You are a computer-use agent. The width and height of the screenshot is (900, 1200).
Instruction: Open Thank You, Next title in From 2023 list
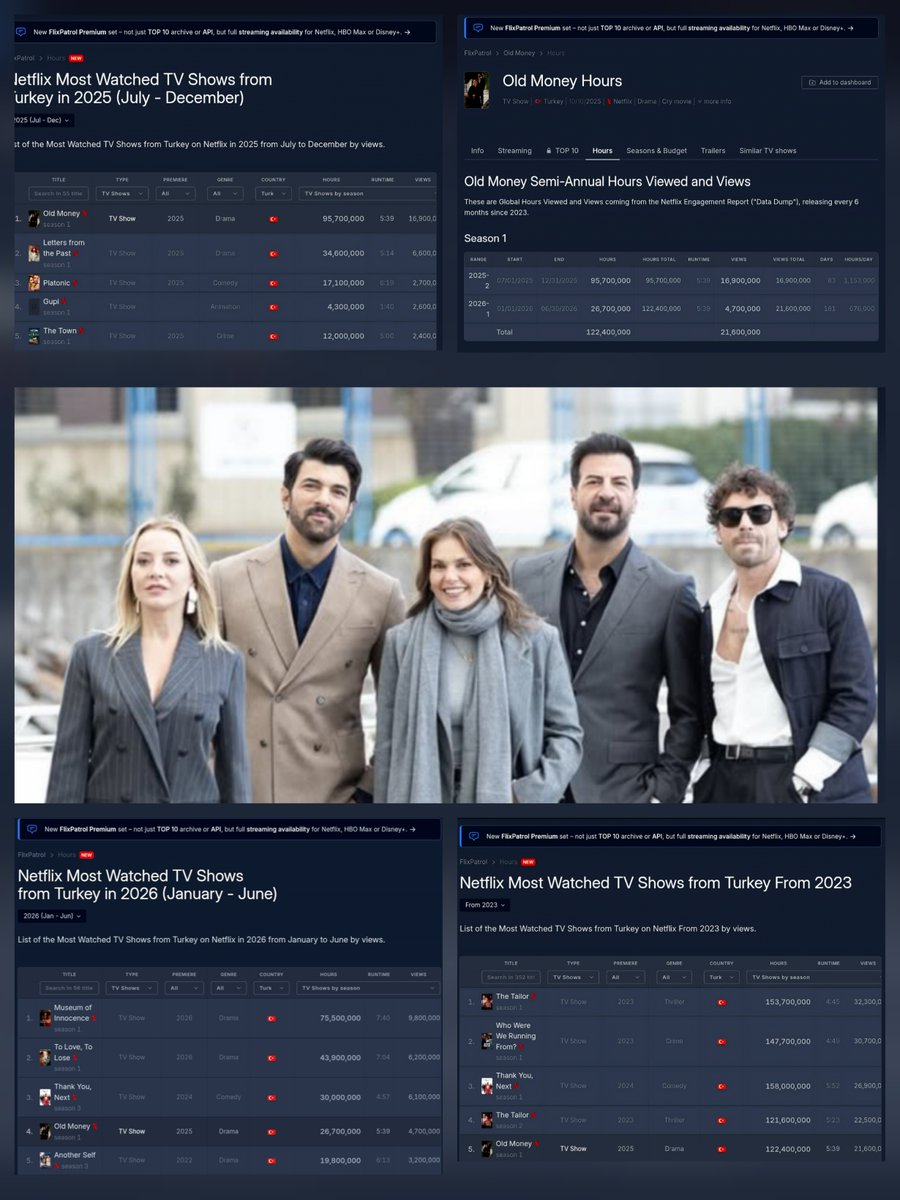click(514, 1080)
